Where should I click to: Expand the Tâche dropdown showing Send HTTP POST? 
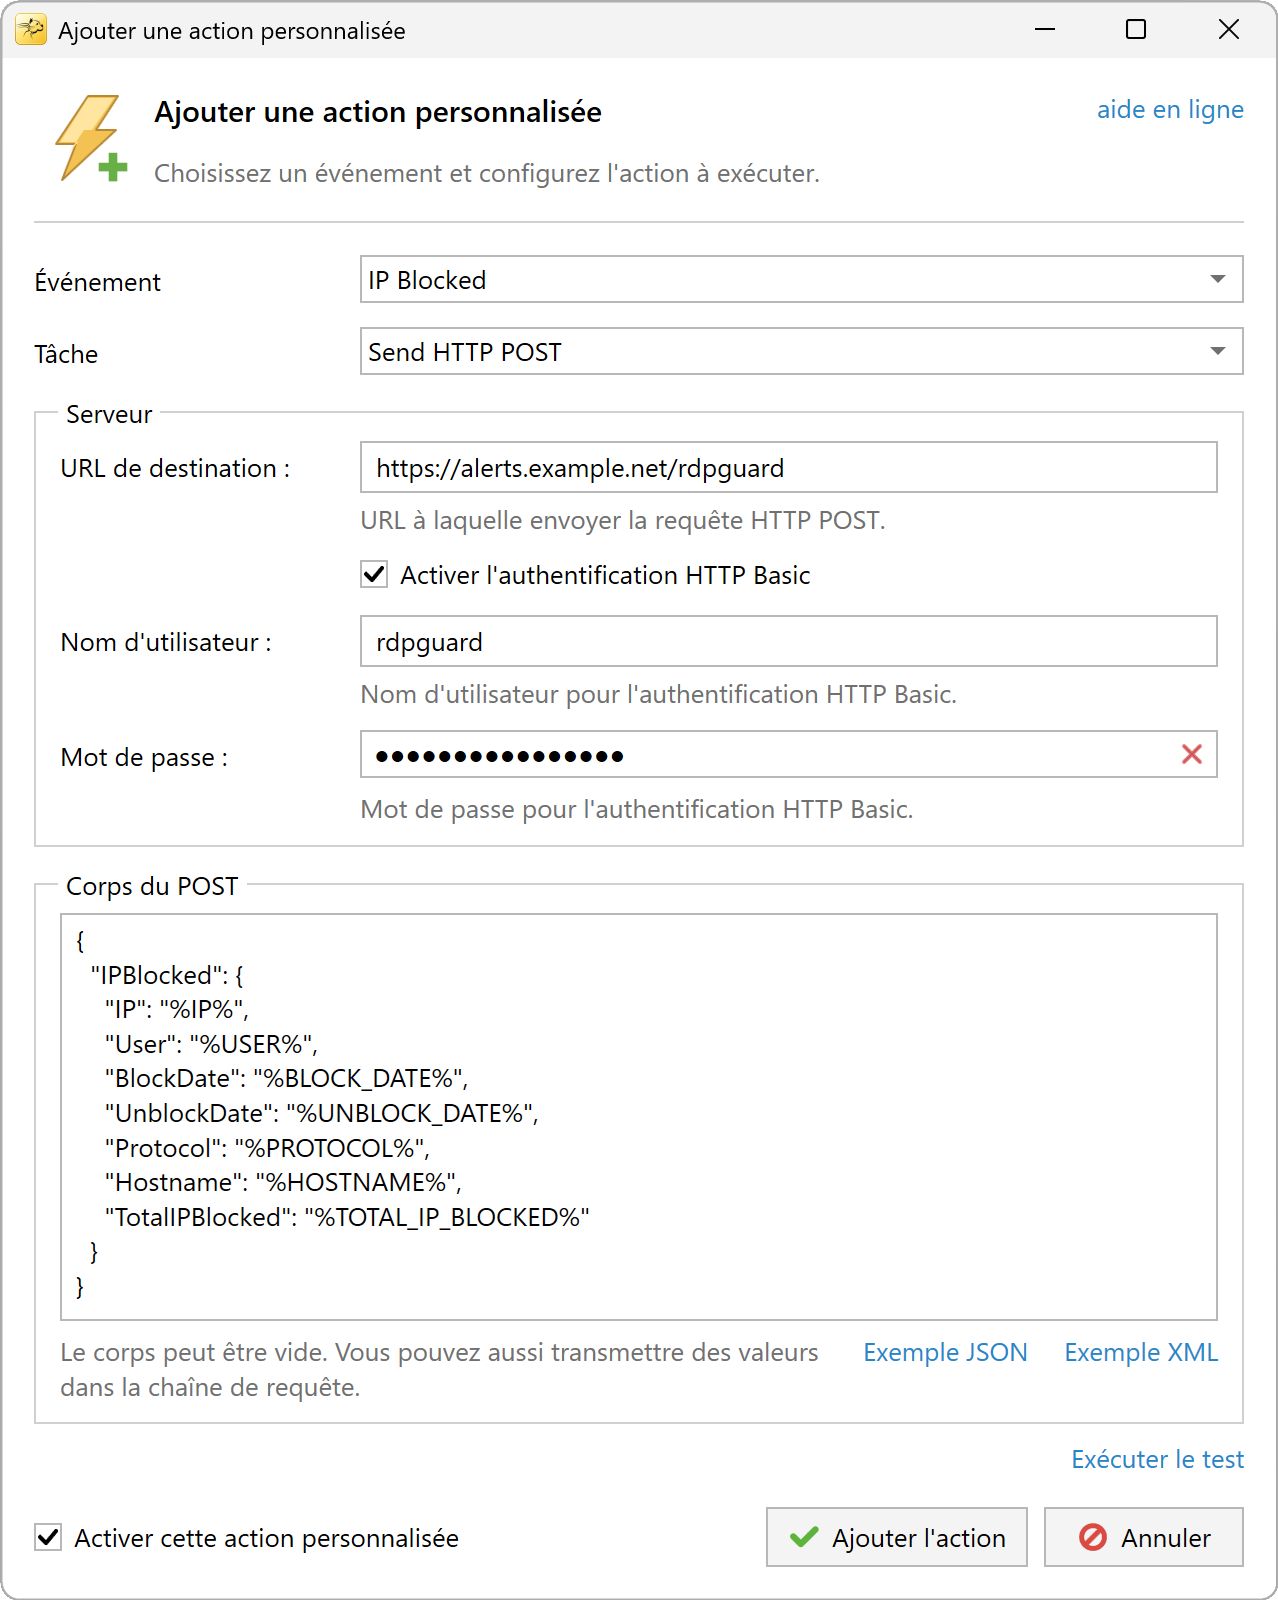click(x=801, y=351)
